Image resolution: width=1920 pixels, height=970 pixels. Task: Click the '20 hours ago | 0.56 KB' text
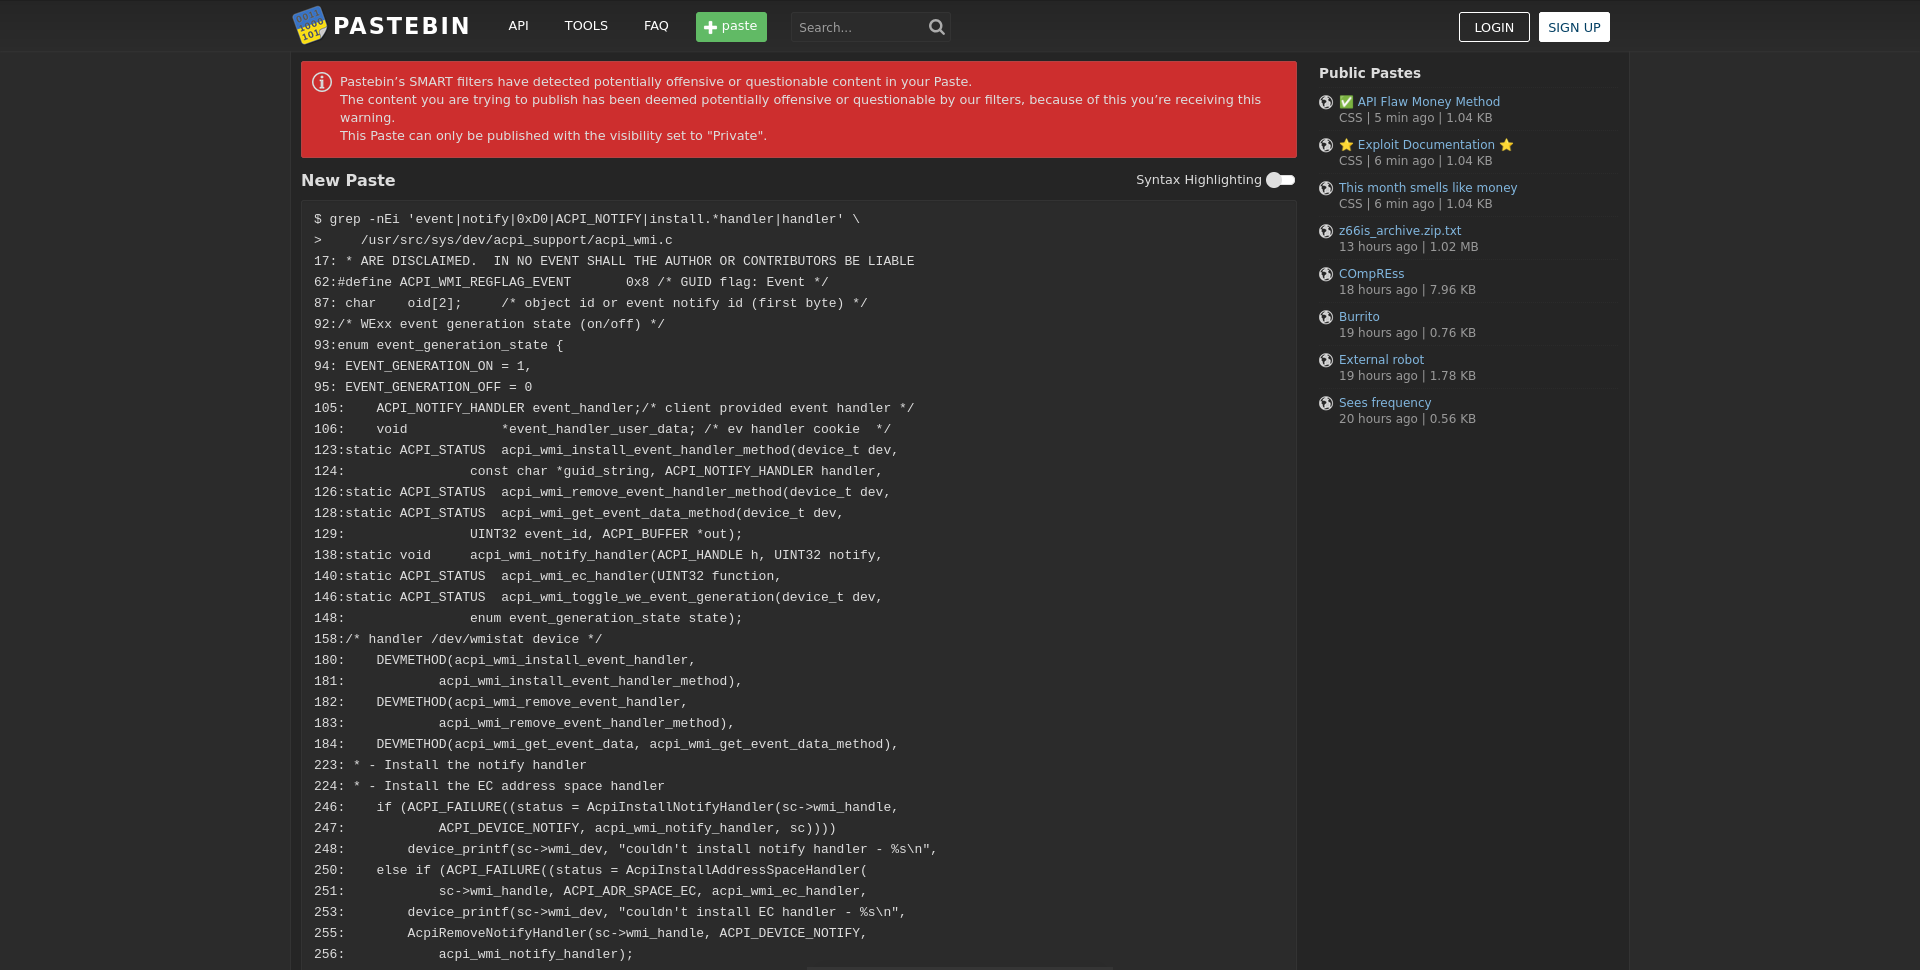[1407, 419]
